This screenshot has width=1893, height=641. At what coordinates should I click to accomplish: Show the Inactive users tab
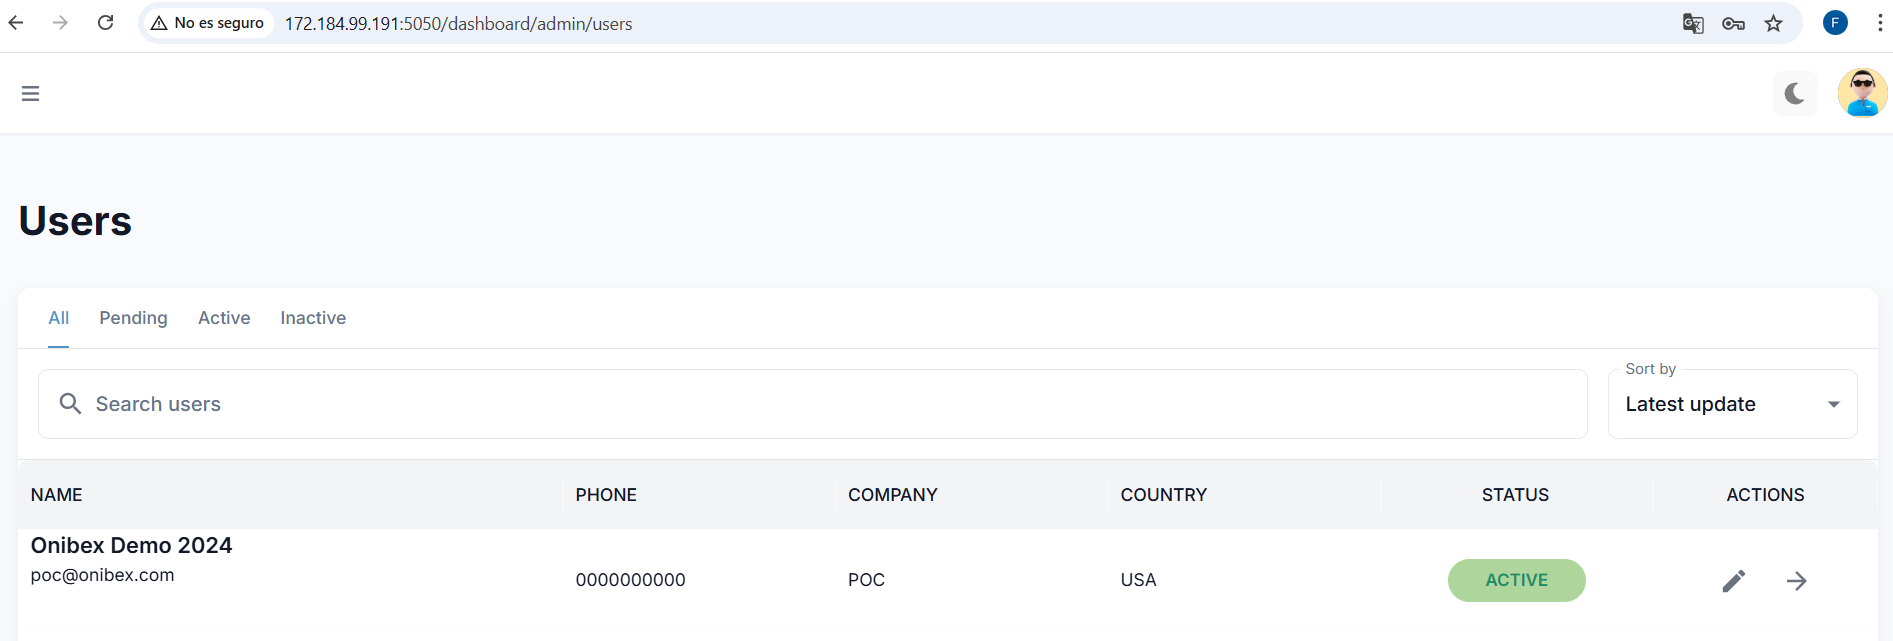313,318
